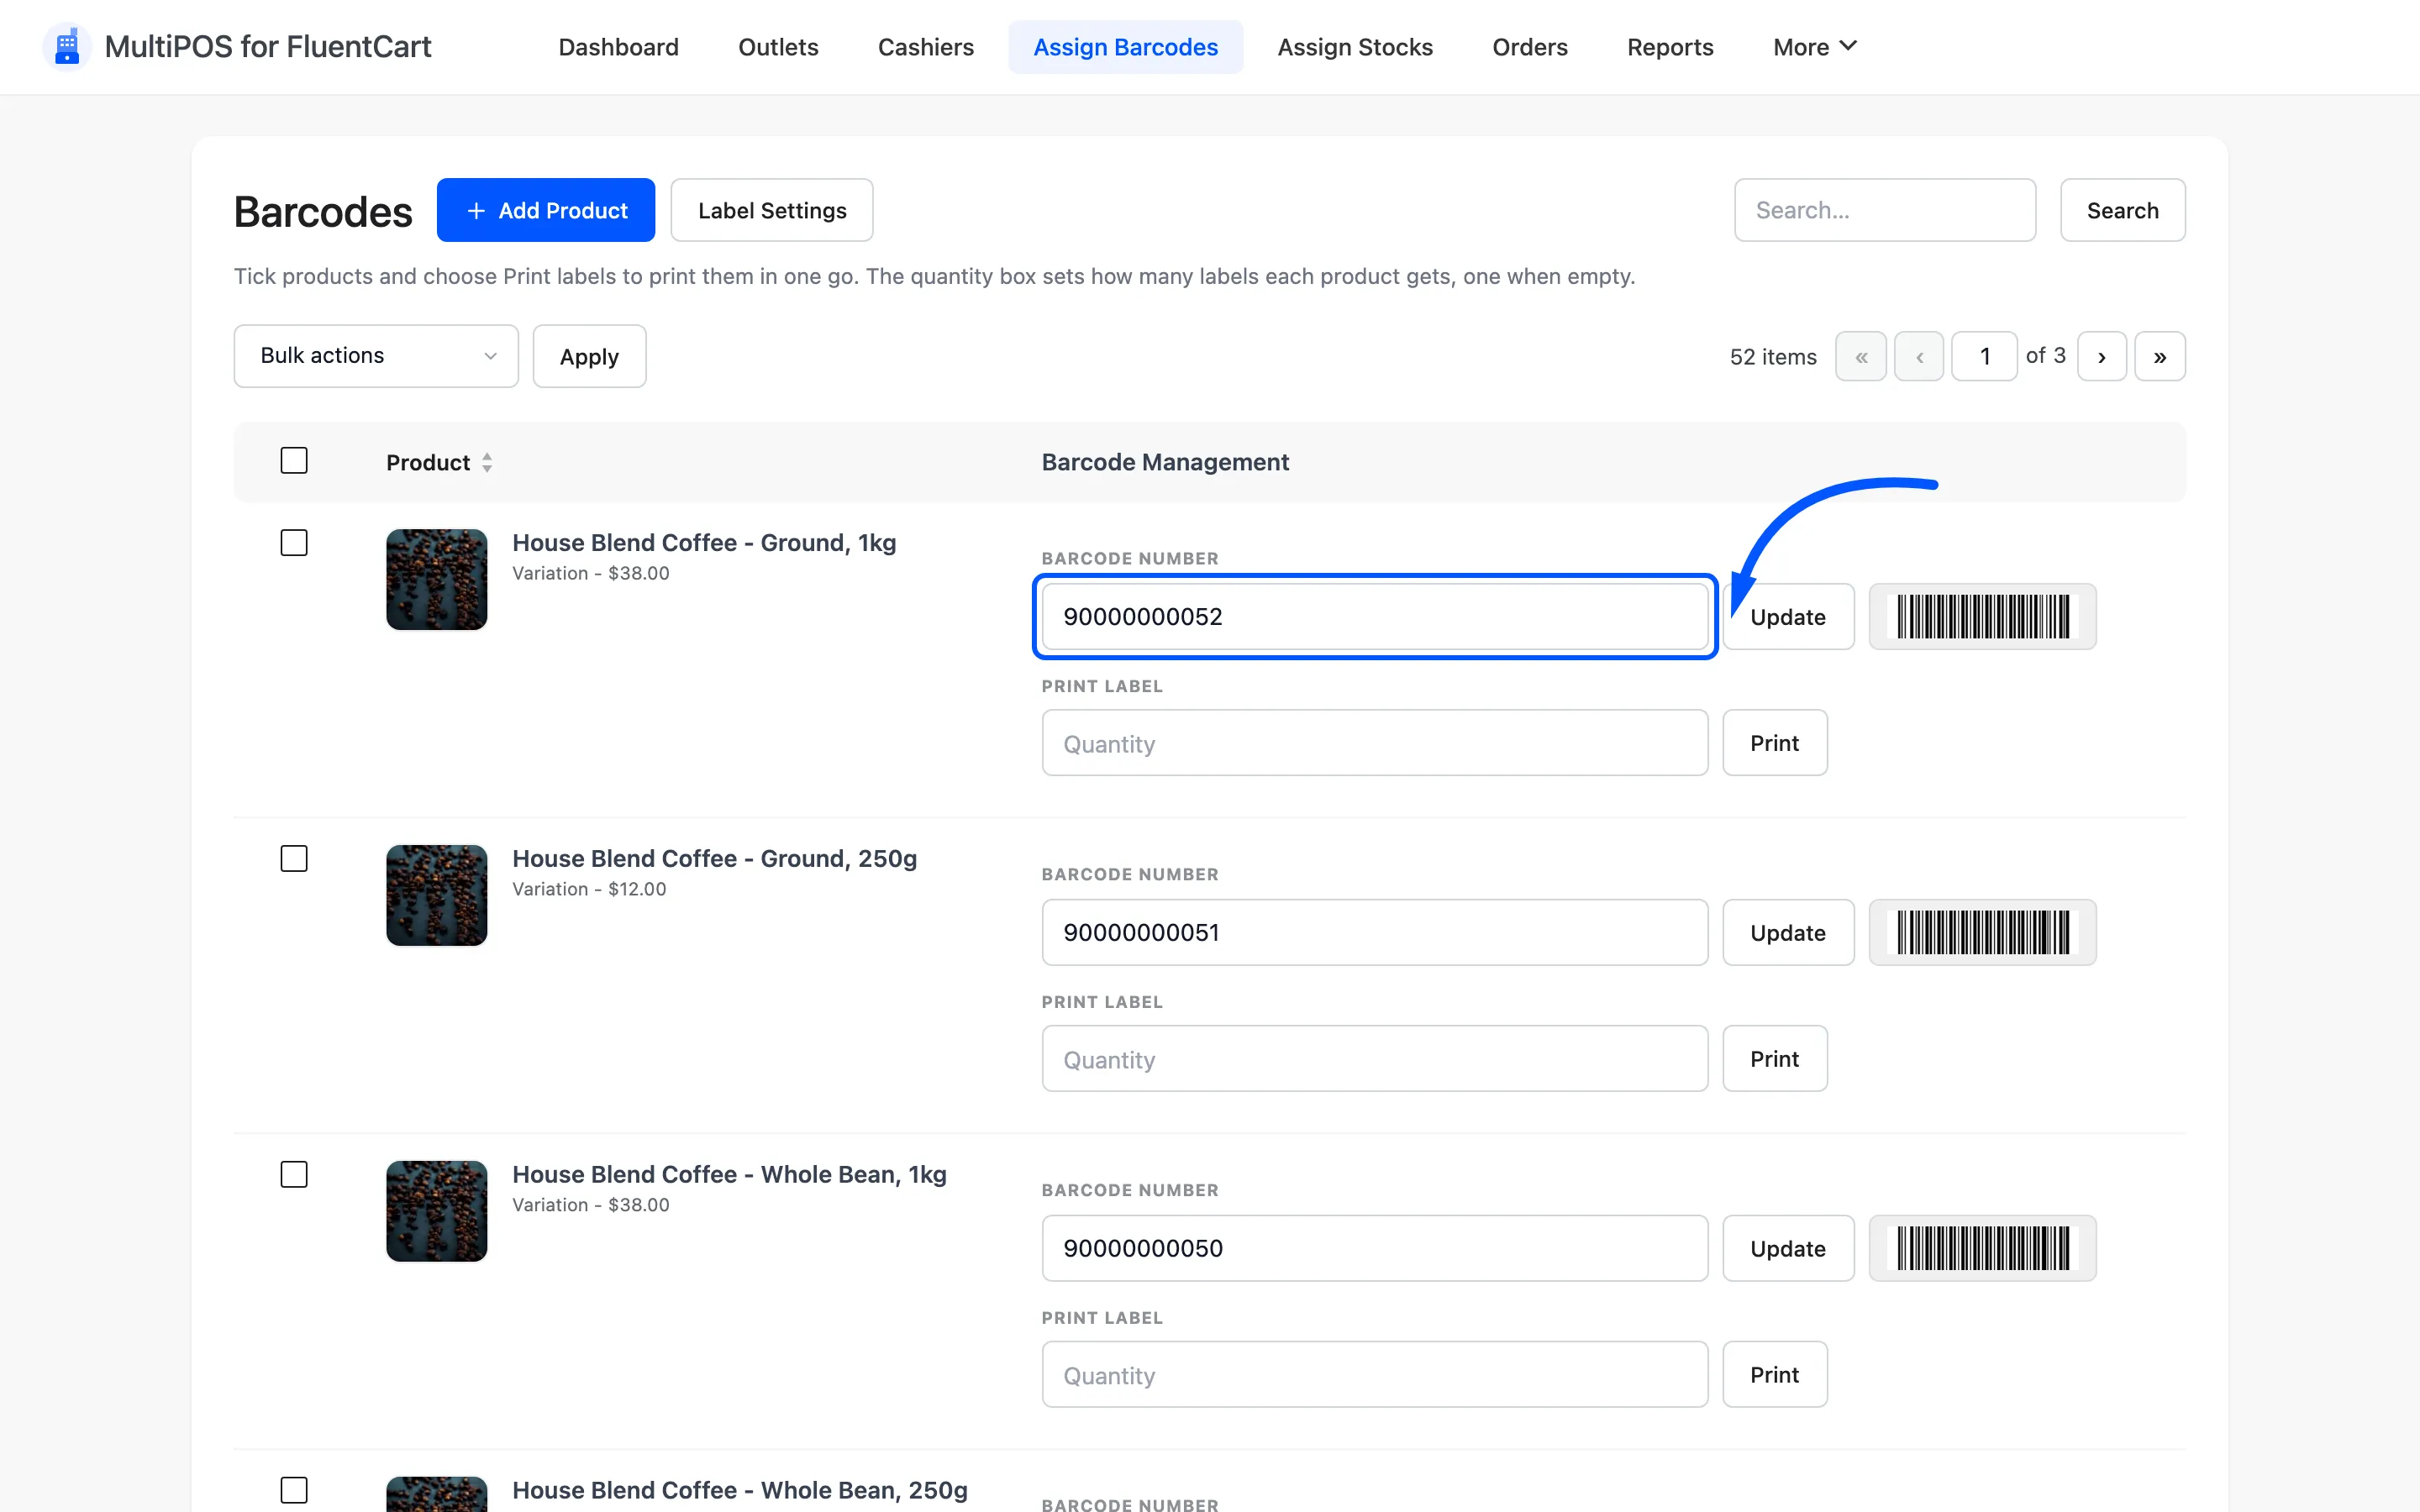This screenshot has height=1512, width=2420.
Task: Go to Orders tab
Action: [x=1529, y=47]
